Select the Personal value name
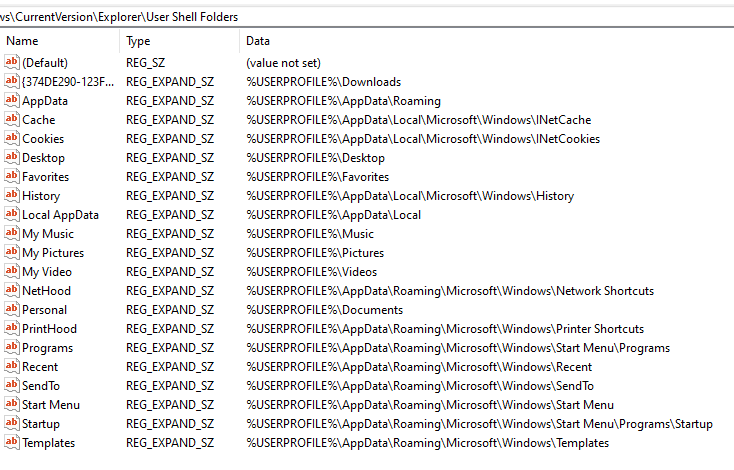This screenshot has width=734, height=470. [x=44, y=310]
